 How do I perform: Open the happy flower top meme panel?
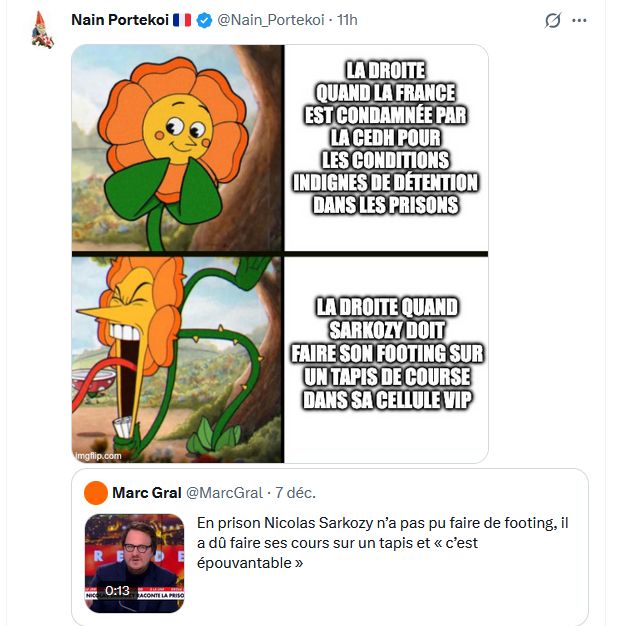coord(178,148)
